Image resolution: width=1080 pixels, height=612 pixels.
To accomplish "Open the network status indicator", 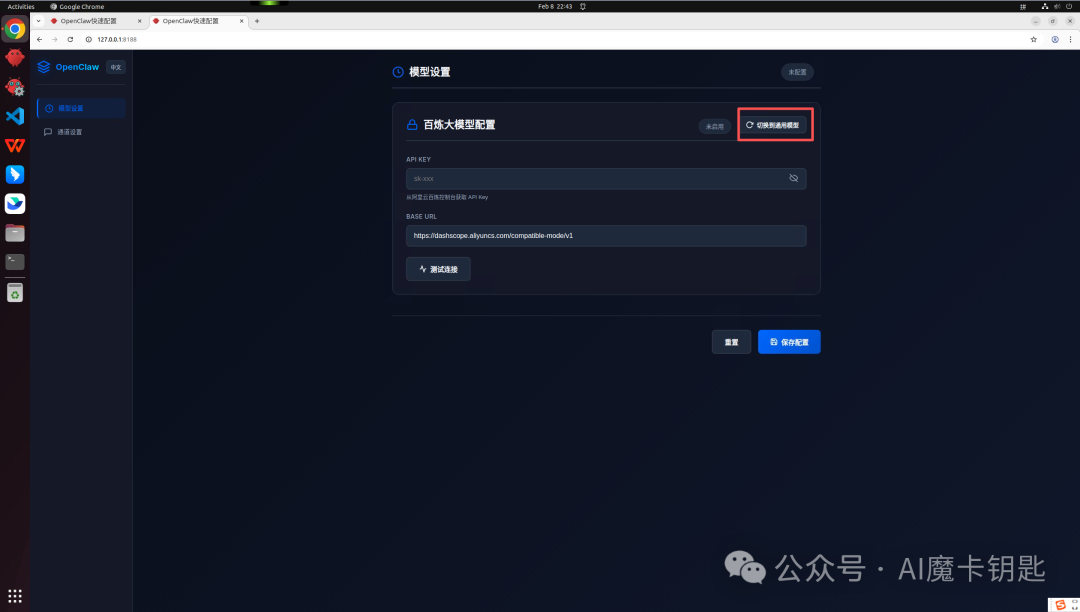I will [x=1044, y=6].
